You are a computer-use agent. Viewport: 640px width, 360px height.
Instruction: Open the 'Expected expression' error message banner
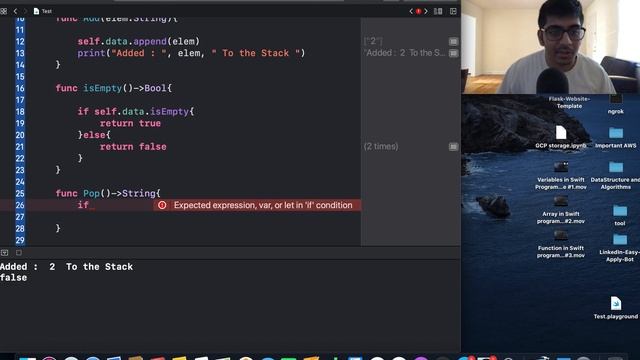click(258, 205)
